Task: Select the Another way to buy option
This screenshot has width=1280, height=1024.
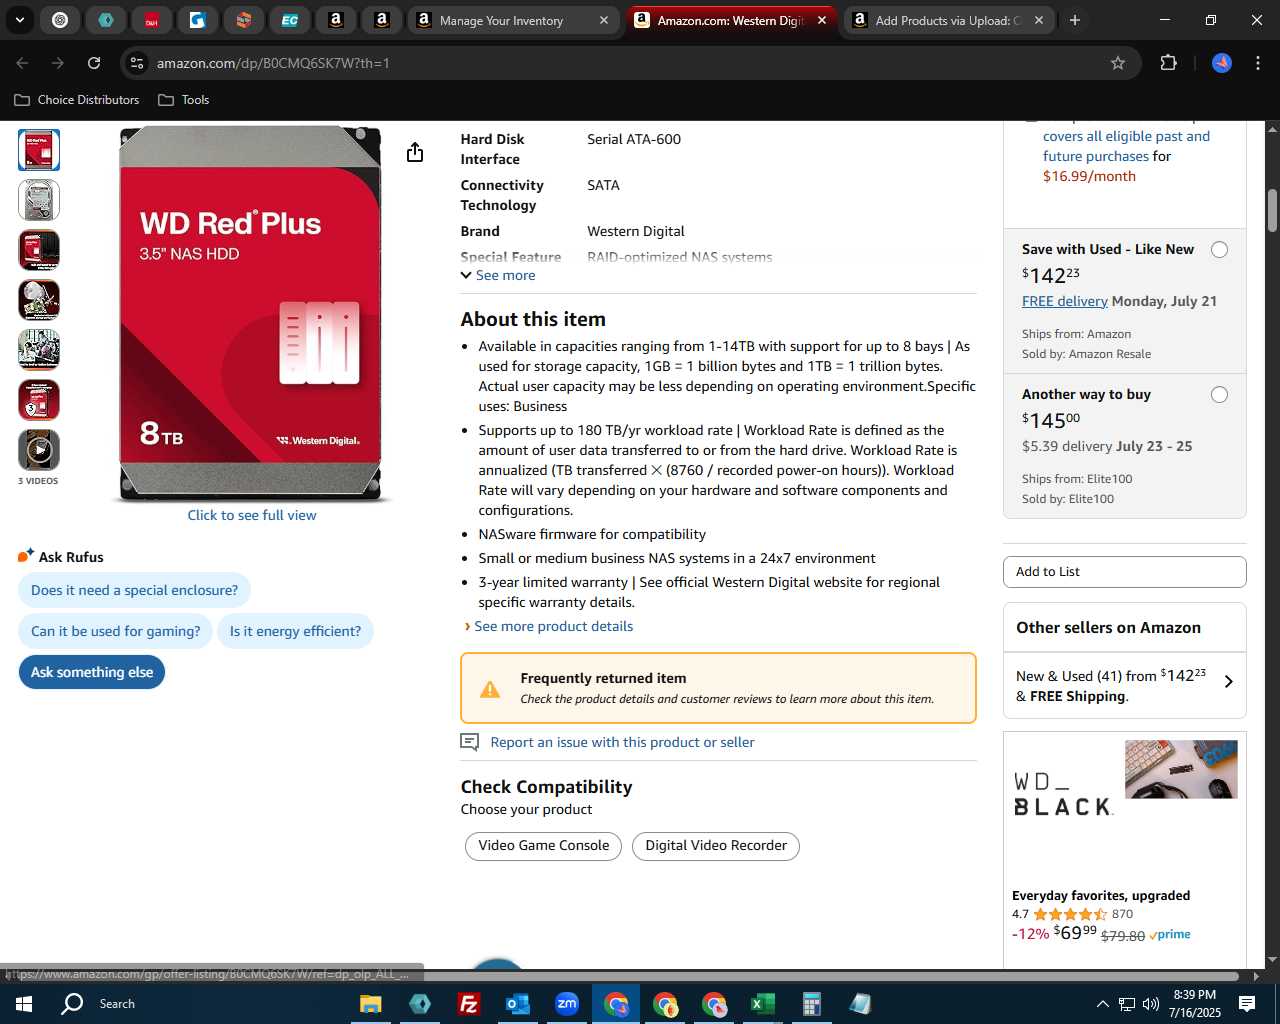Action: coord(1219,395)
